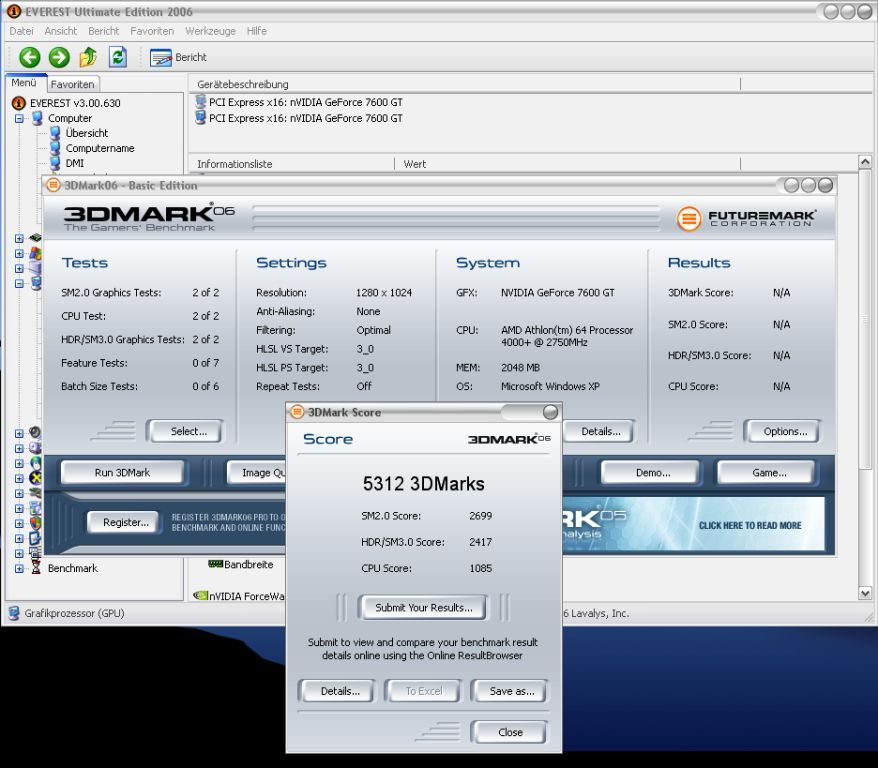
Task: Click the Options... button under Results
Action: click(782, 432)
